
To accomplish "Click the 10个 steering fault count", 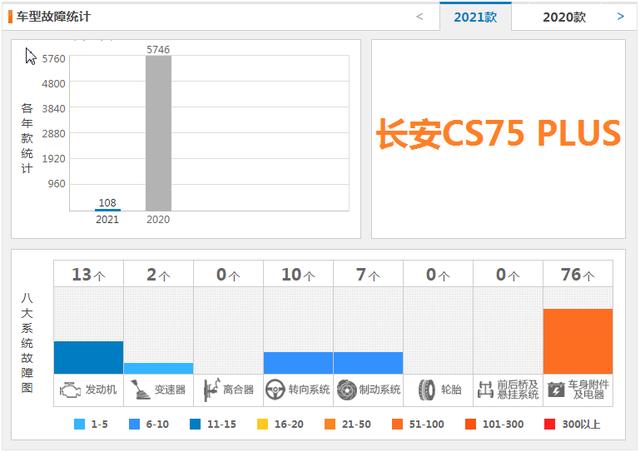I will pyautogui.click(x=298, y=274).
